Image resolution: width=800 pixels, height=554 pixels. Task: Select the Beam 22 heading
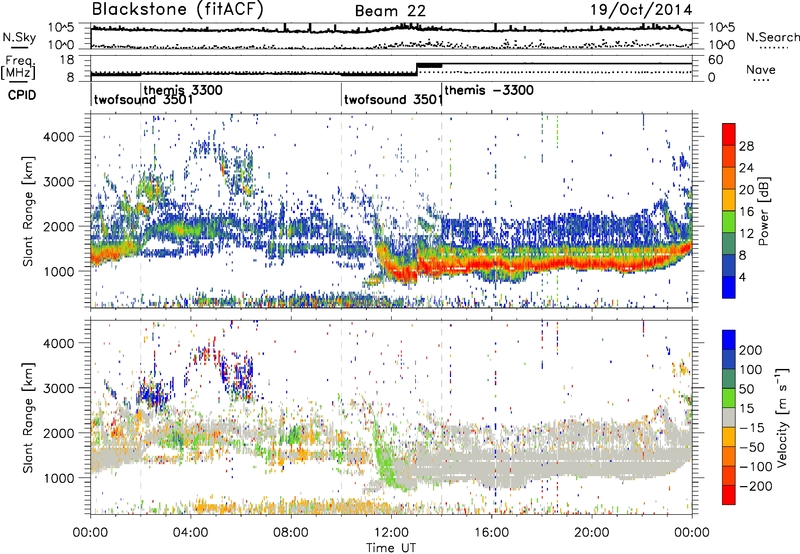coord(390,11)
